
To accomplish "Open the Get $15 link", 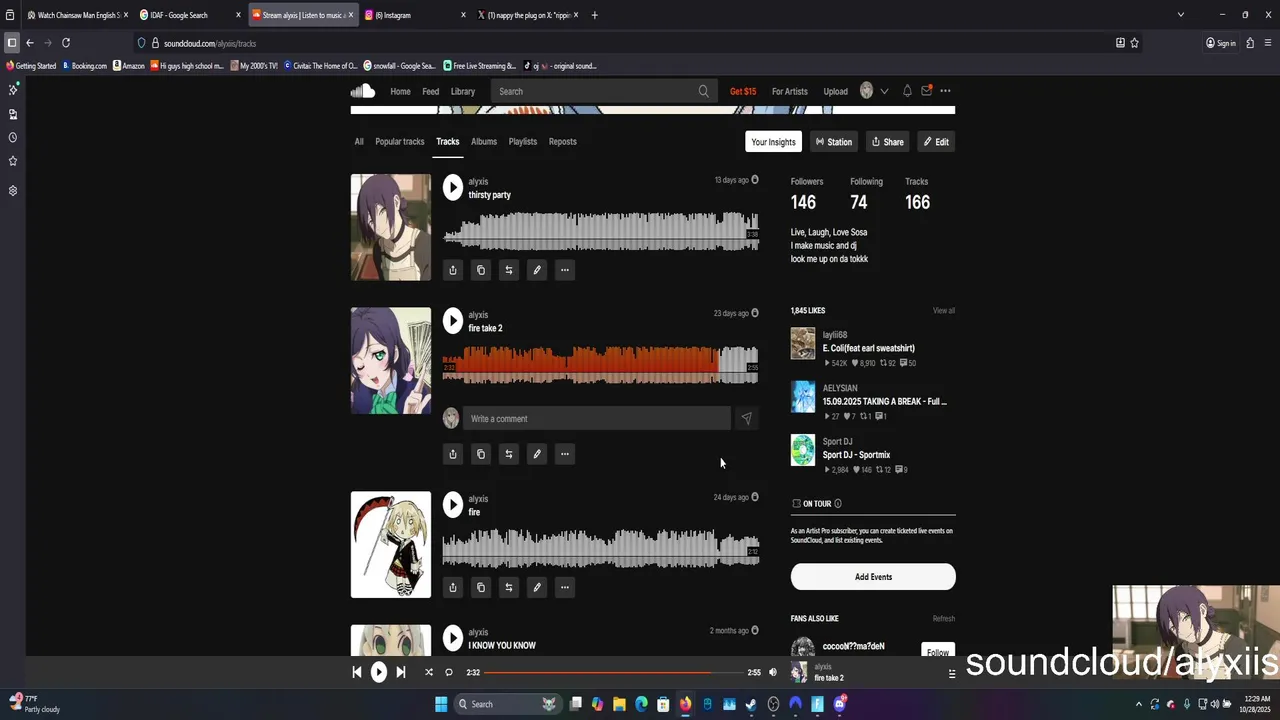I will [x=743, y=91].
